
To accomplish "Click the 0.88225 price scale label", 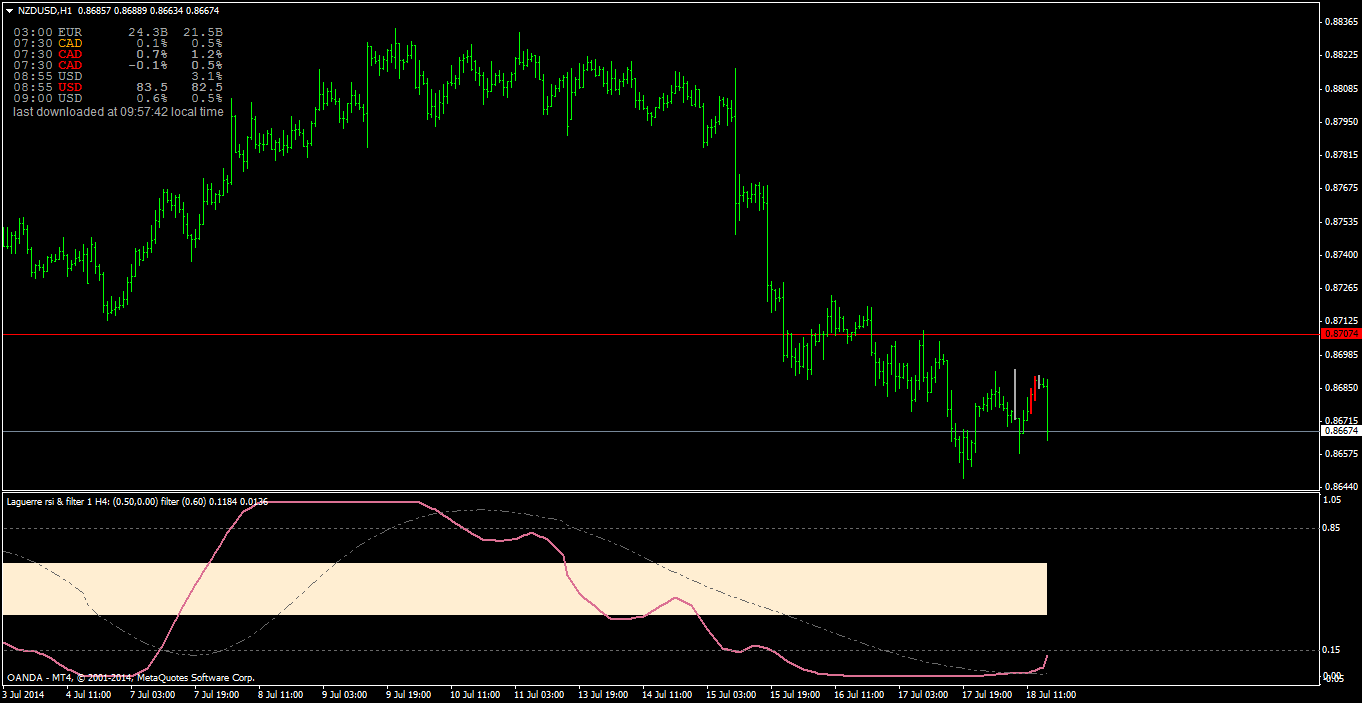I will pyautogui.click(x=1340, y=55).
